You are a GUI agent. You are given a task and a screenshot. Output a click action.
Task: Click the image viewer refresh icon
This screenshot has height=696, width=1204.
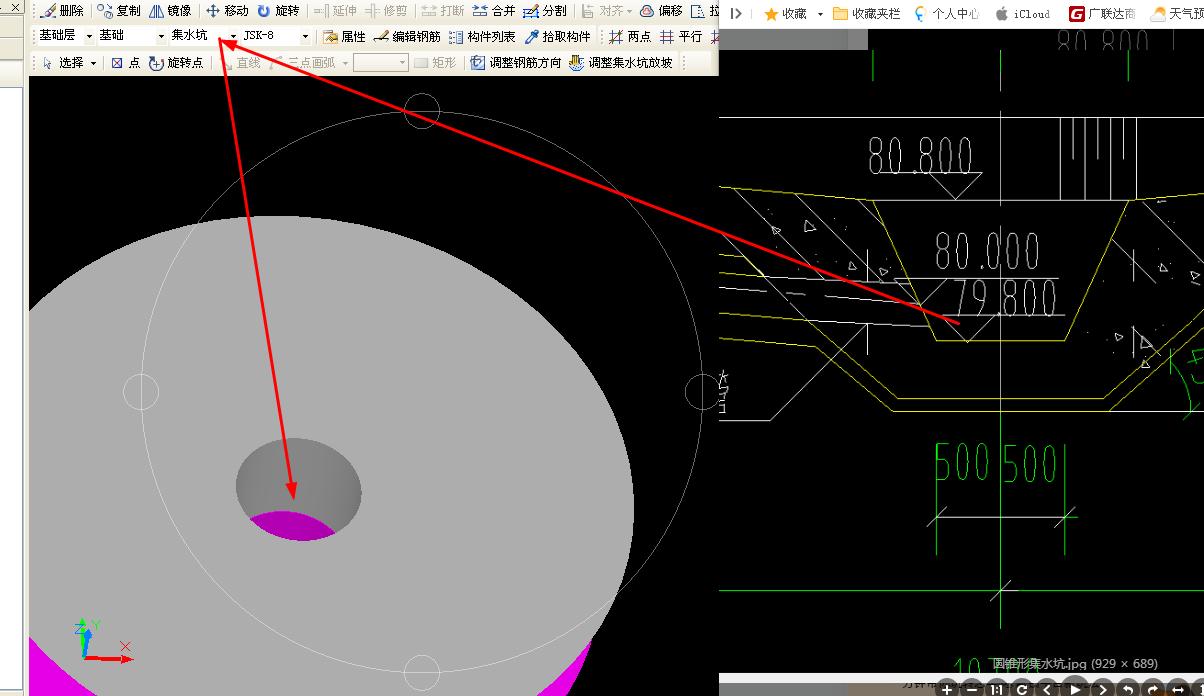point(1023,689)
